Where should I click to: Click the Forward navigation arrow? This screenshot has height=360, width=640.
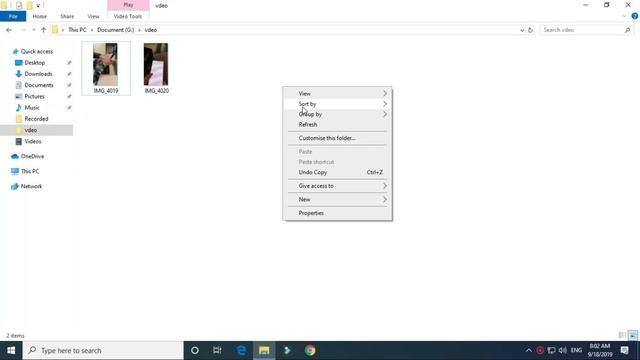tap(23, 30)
